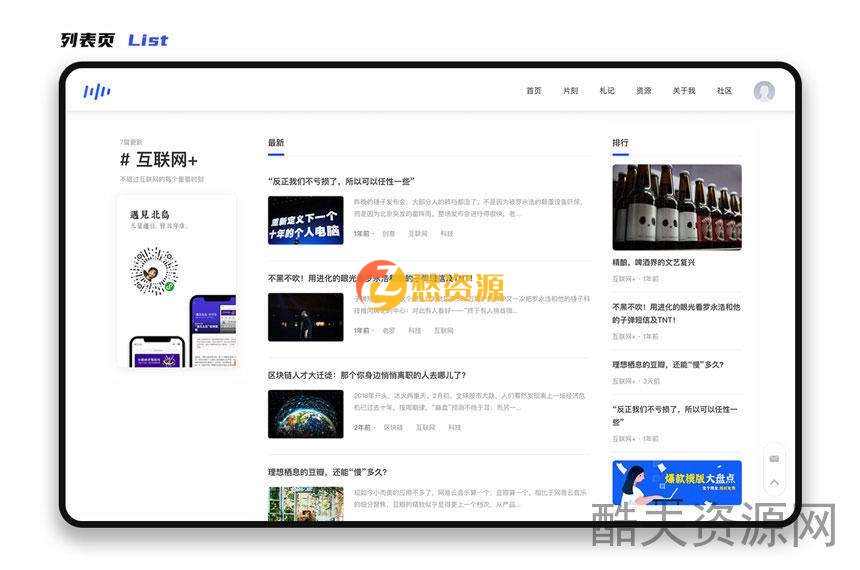Click the dark stage photo thumbnail
The height and width of the screenshot is (570, 860).
(305, 317)
